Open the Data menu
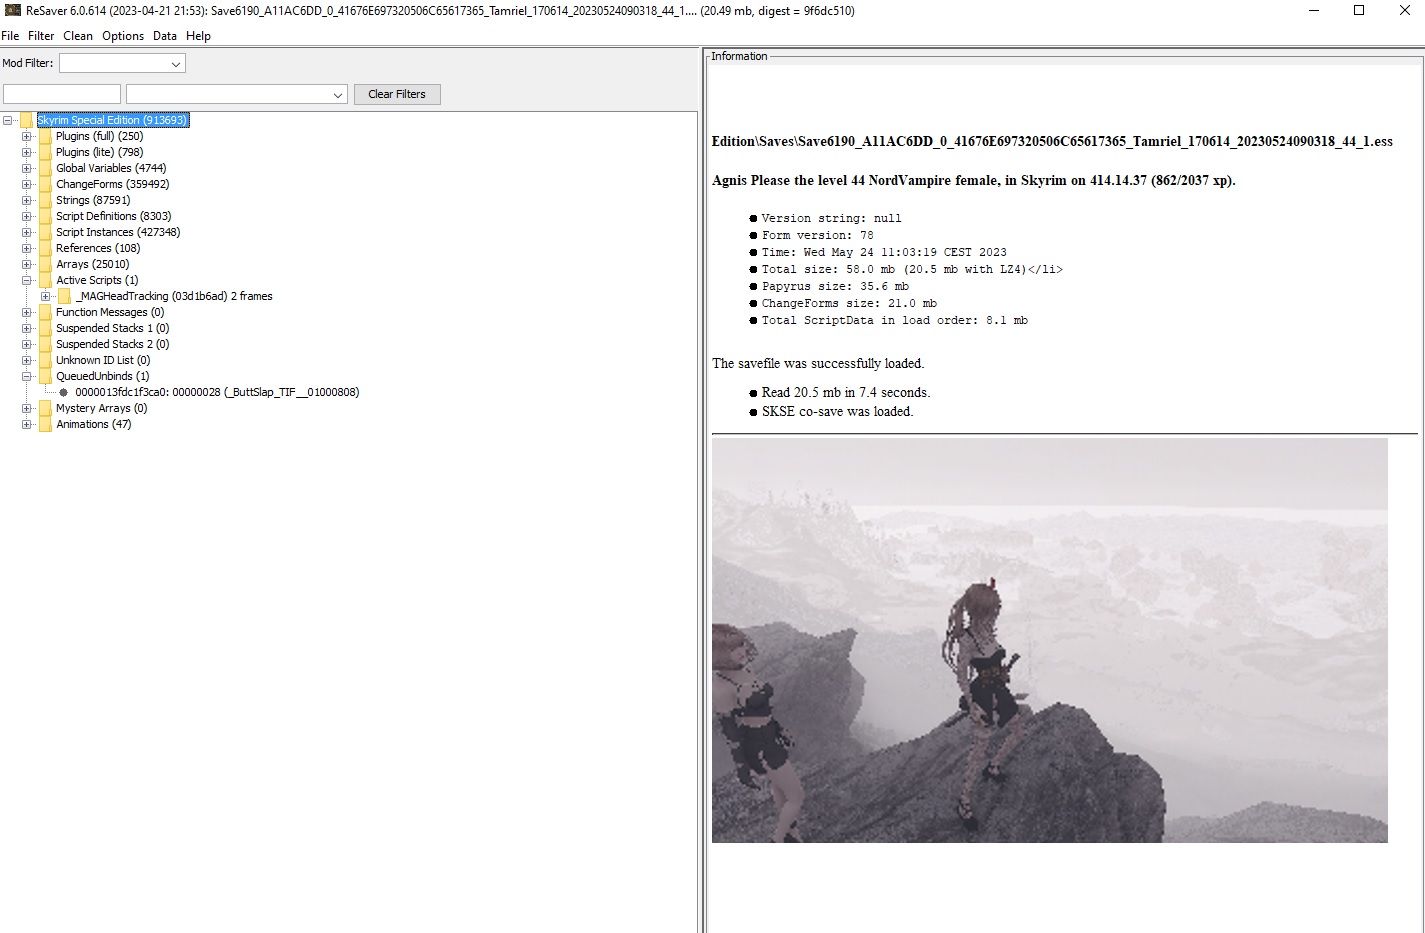 point(165,36)
